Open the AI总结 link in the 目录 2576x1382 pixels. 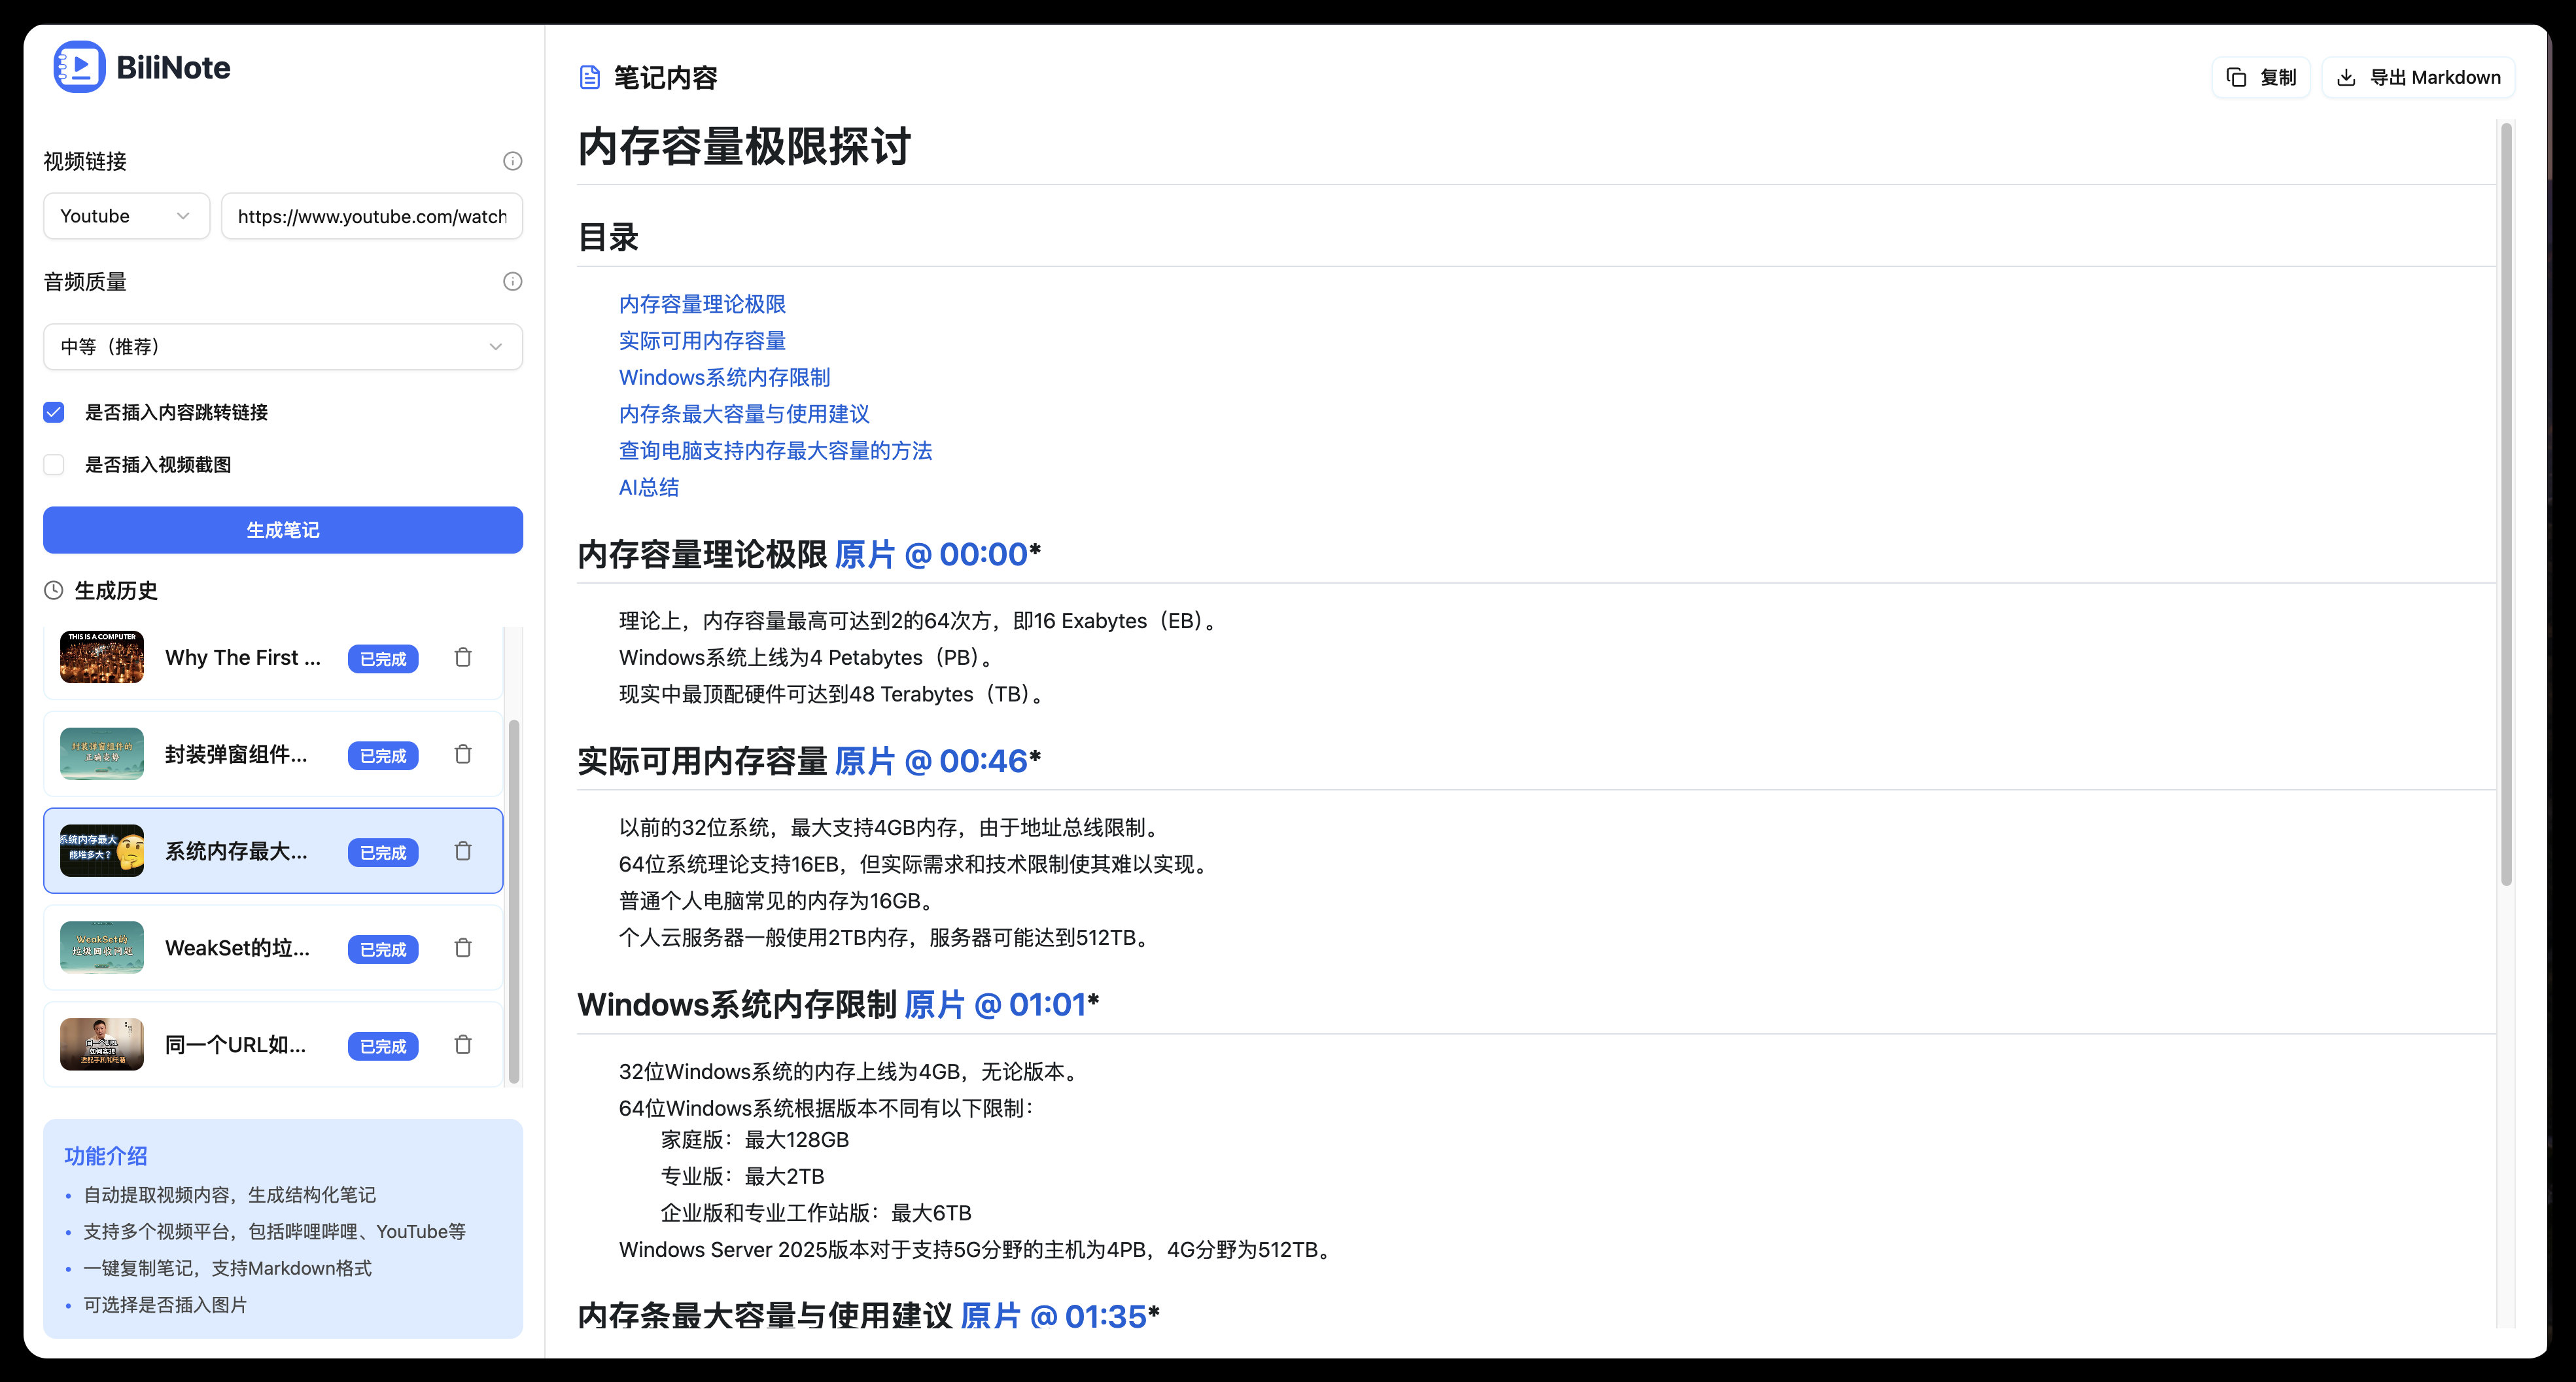648,487
